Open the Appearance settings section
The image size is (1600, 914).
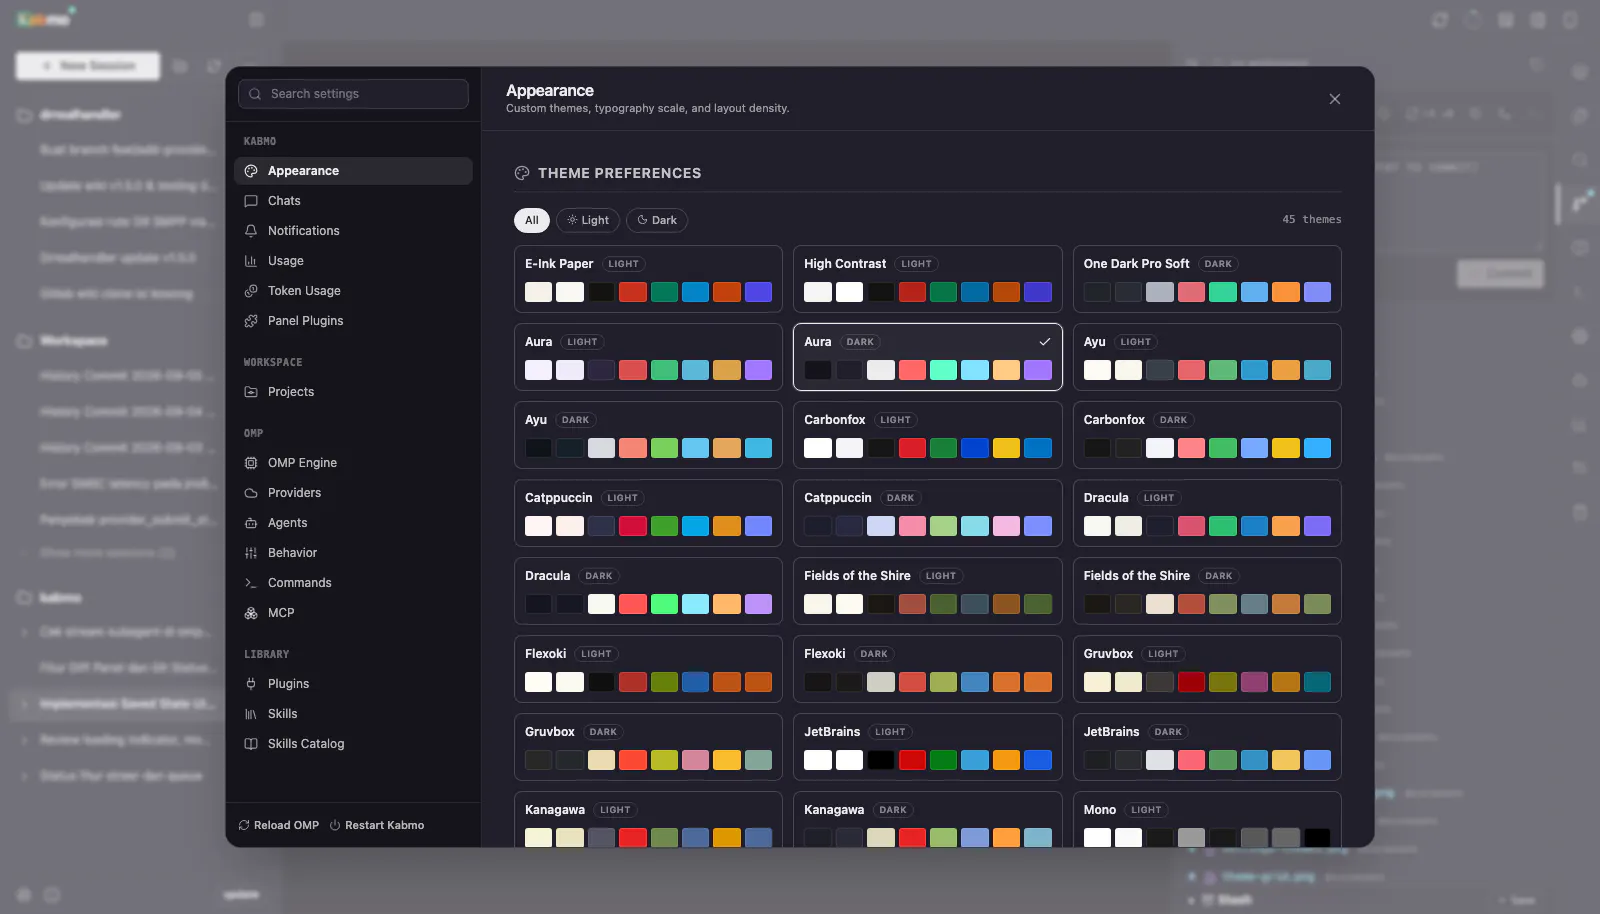(353, 171)
